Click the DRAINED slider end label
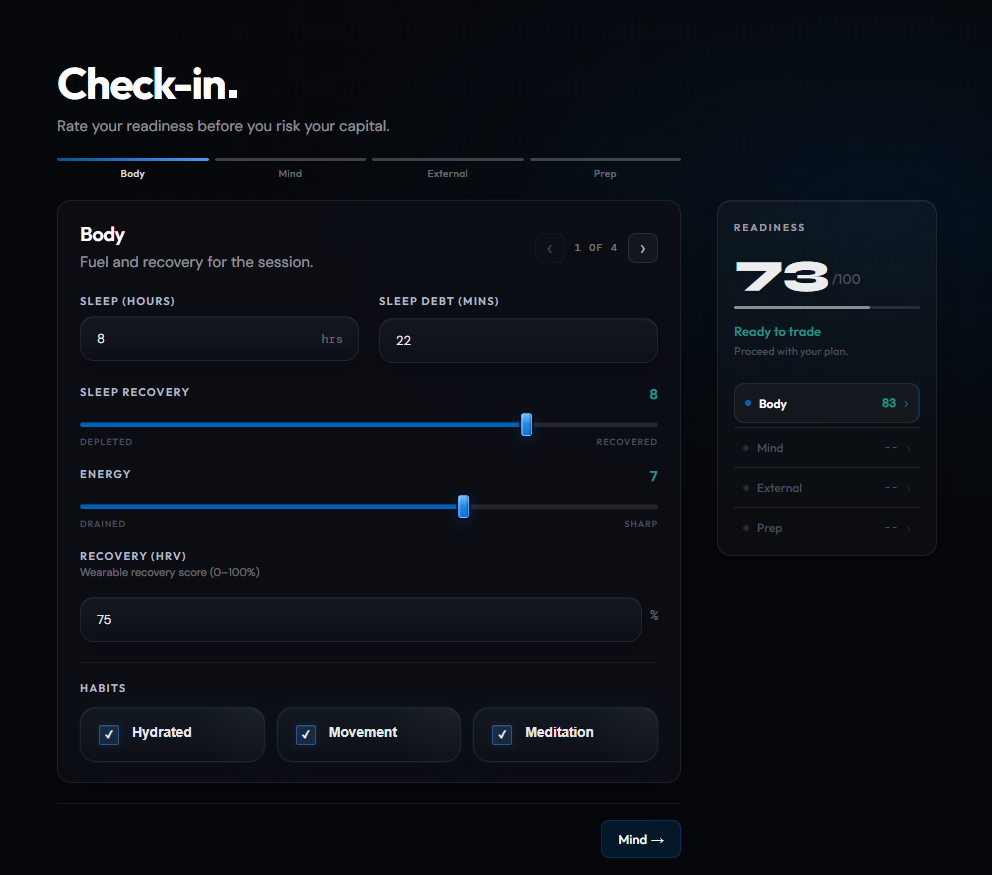This screenshot has width=992, height=875. (x=102, y=524)
